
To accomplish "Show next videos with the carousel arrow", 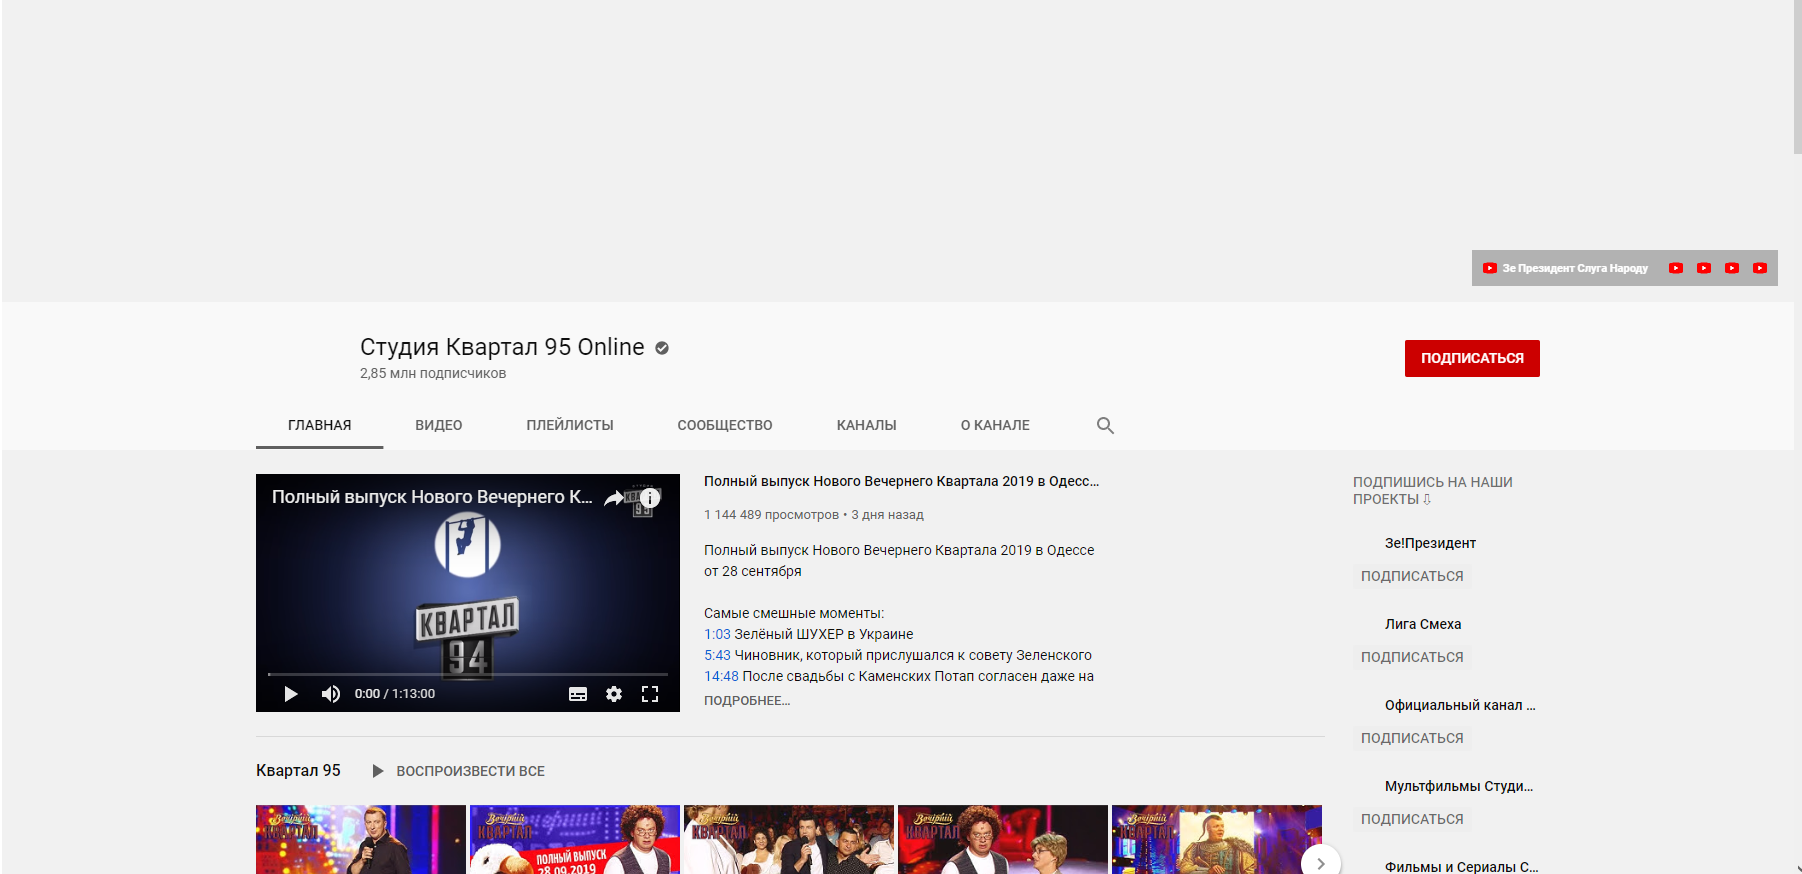I will pos(1321,864).
